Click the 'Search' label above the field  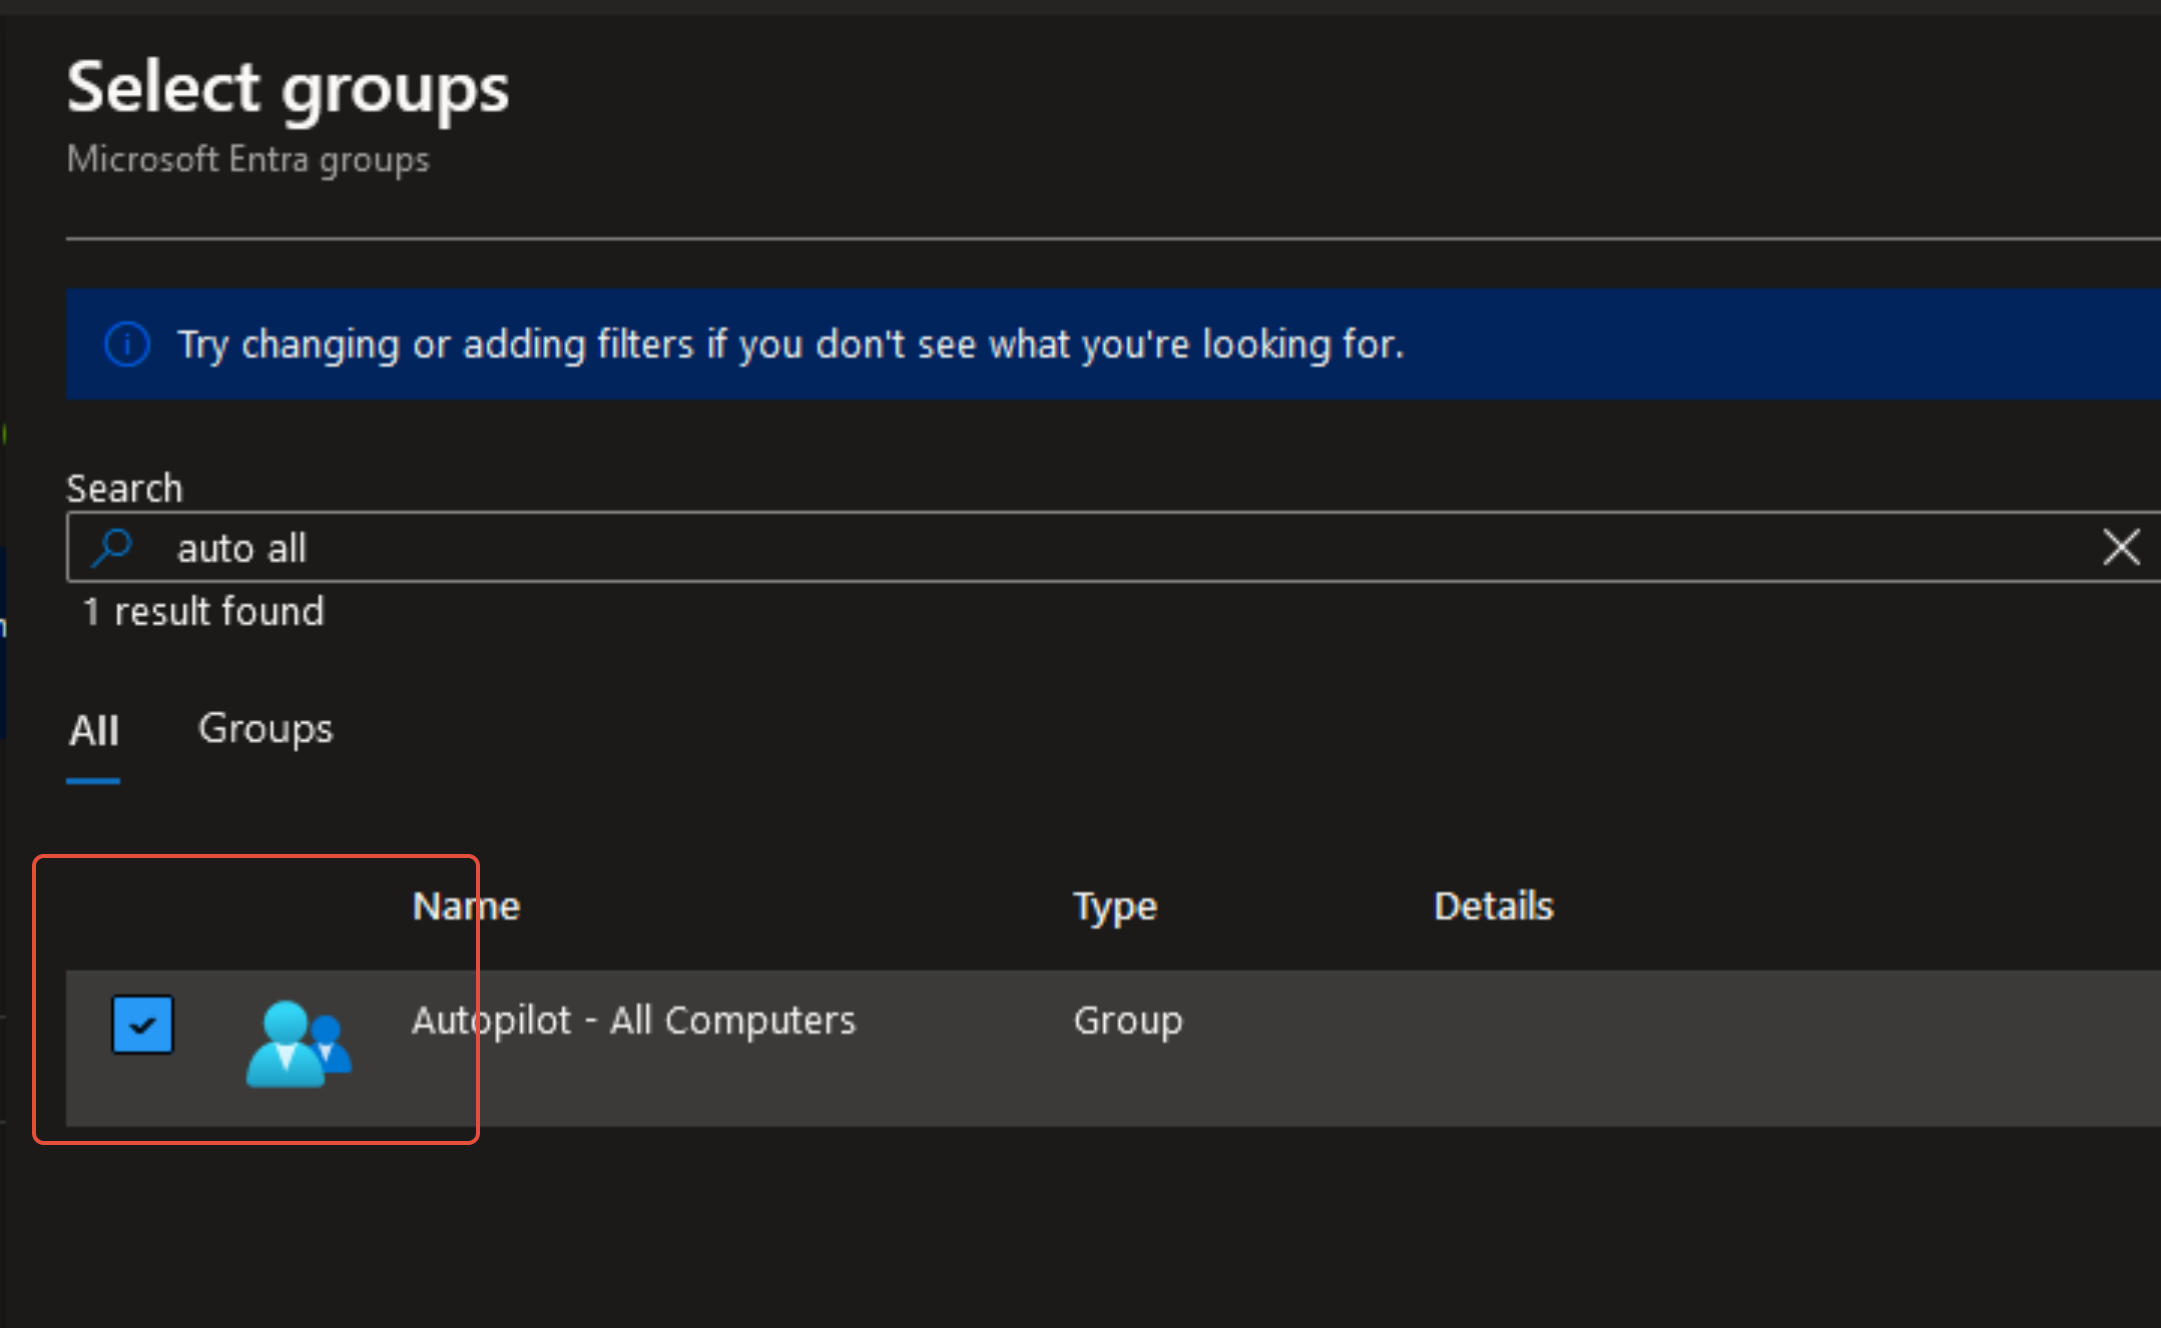[124, 489]
